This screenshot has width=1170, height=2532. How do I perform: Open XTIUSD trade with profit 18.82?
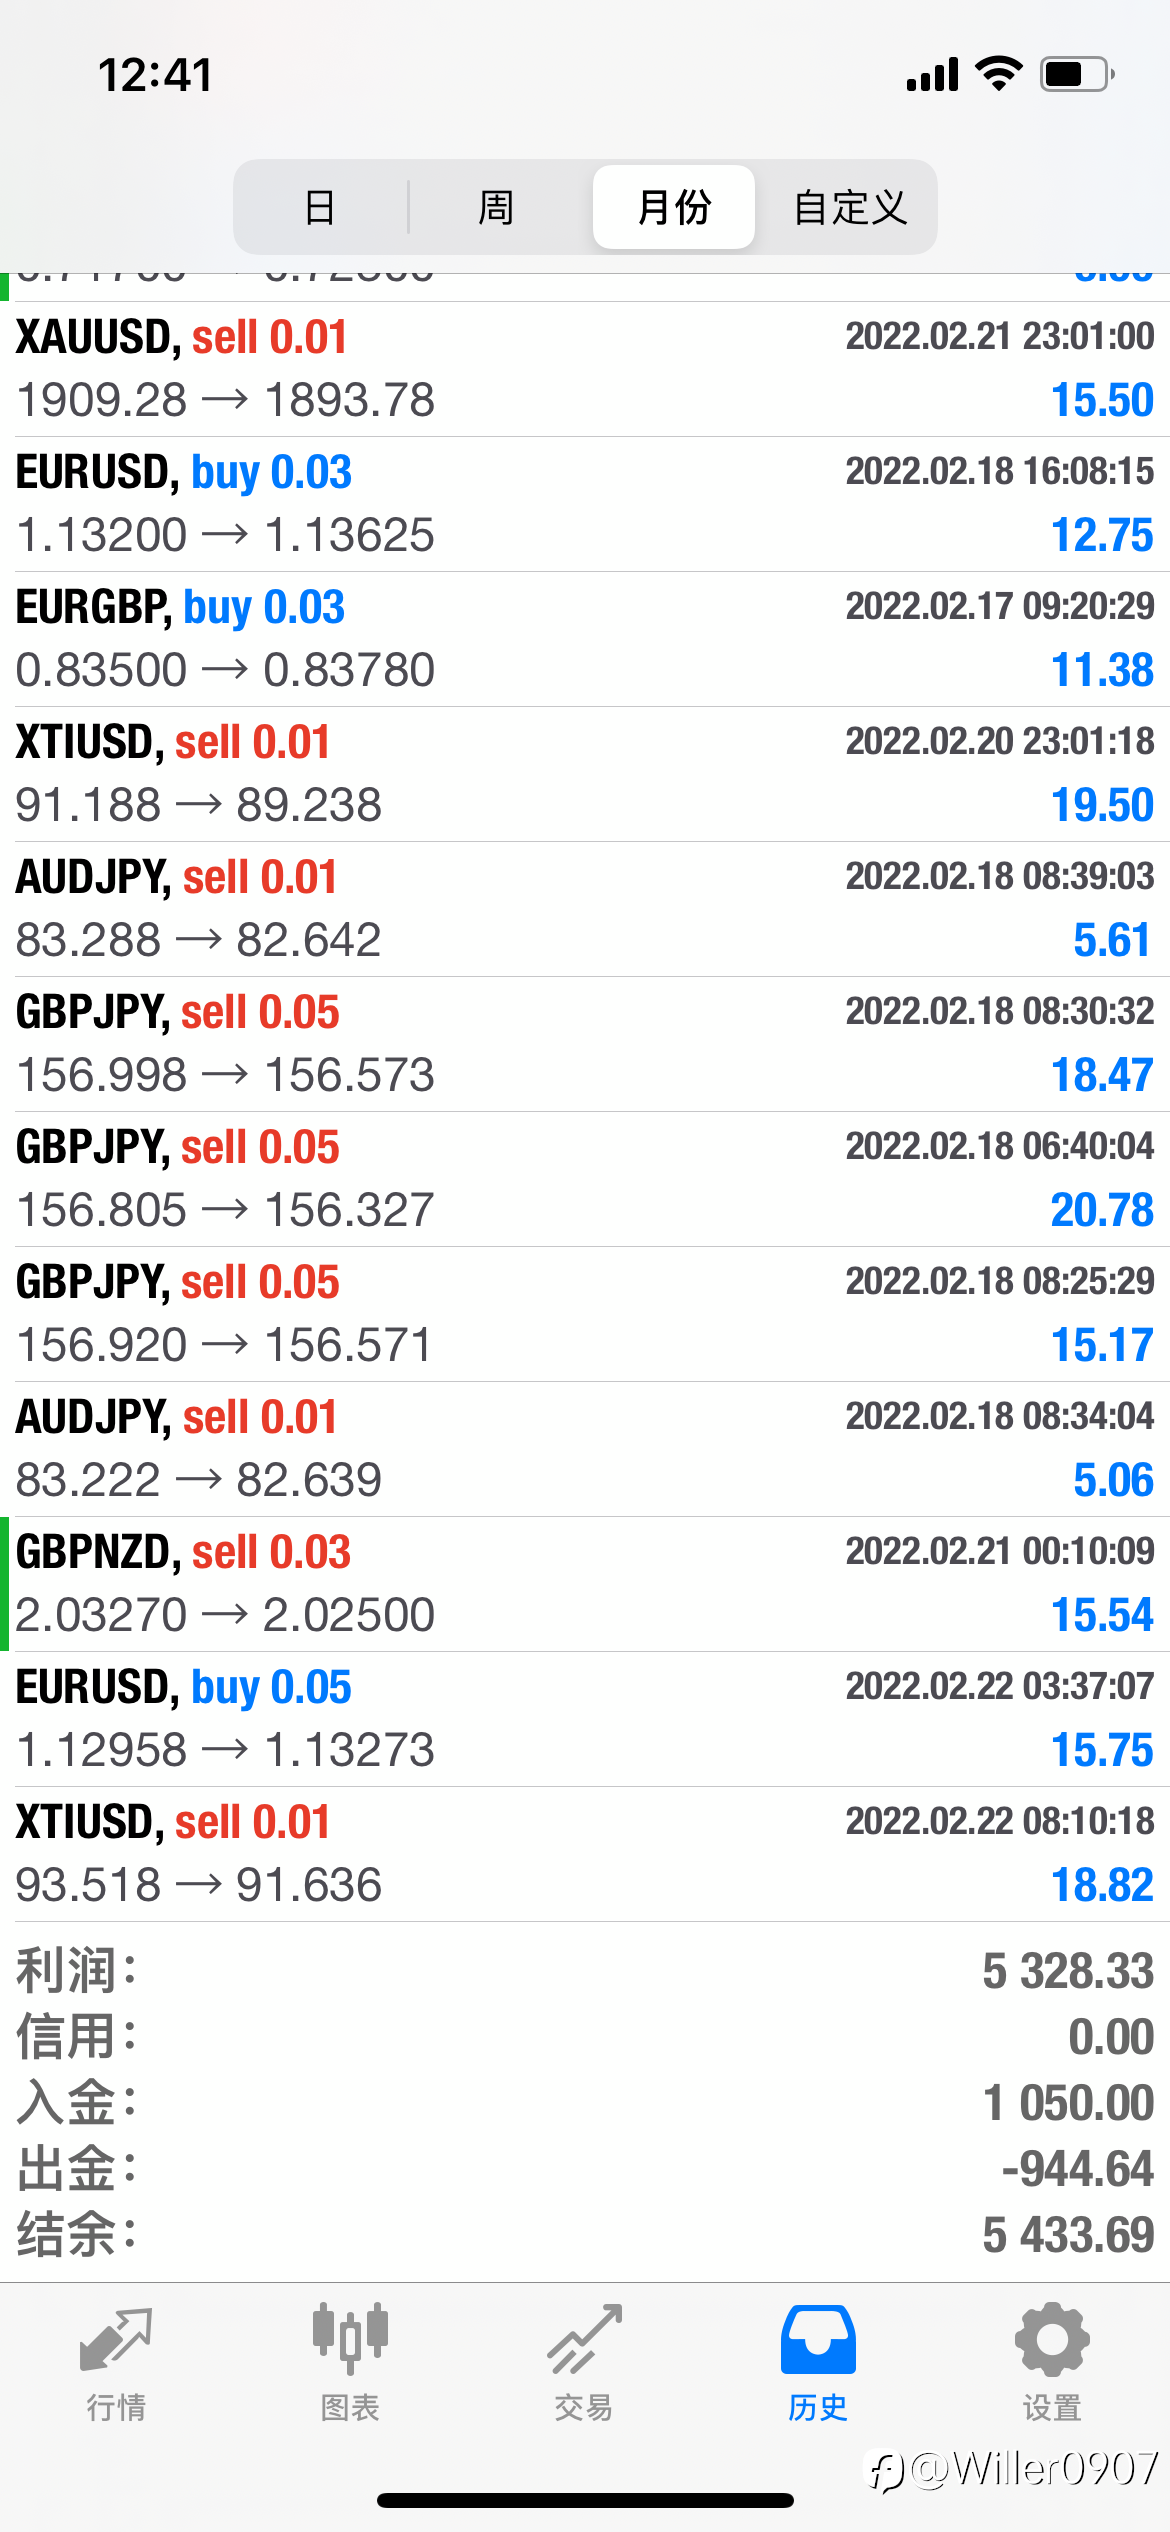tap(585, 1854)
